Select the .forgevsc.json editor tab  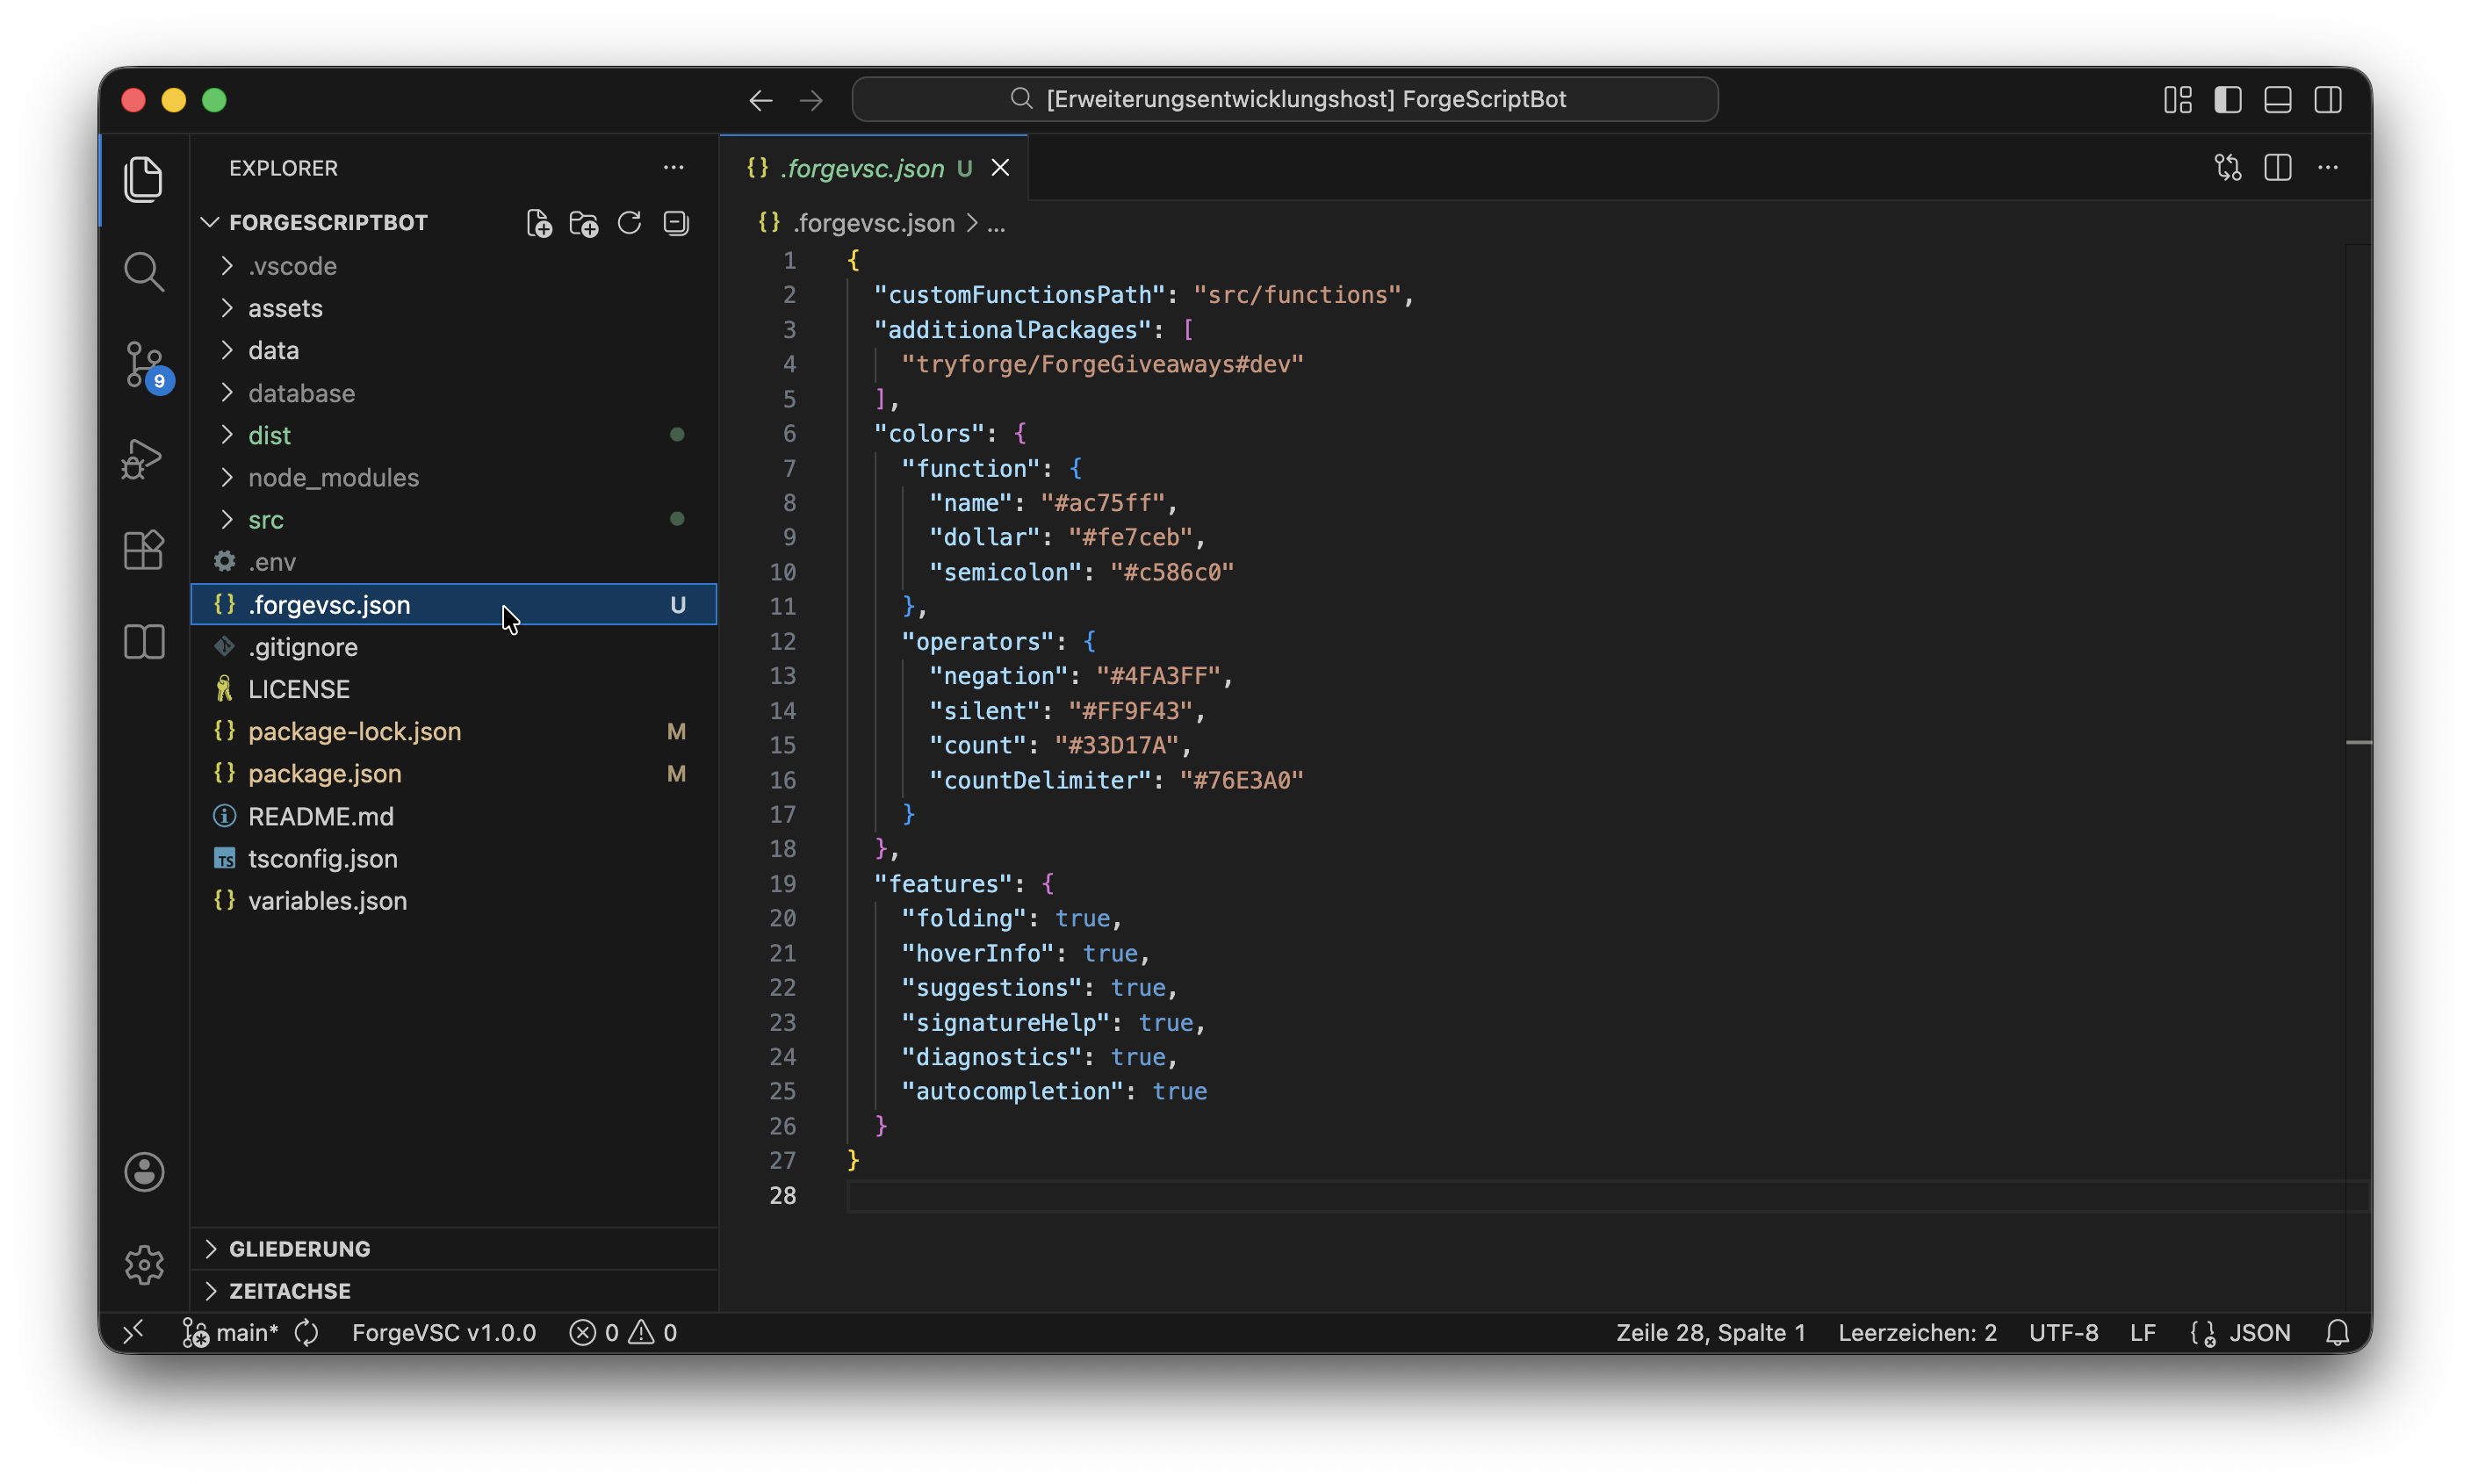click(x=863, y=168)
